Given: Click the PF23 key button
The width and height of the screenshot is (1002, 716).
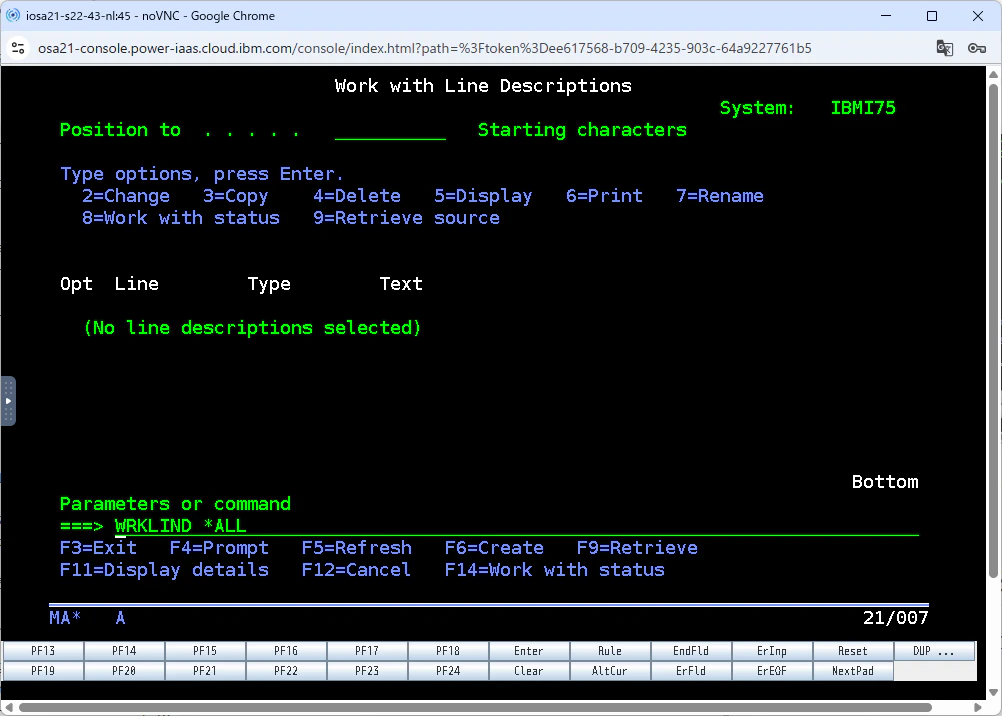Looking at the screenshot, I should tap(367, 671).
